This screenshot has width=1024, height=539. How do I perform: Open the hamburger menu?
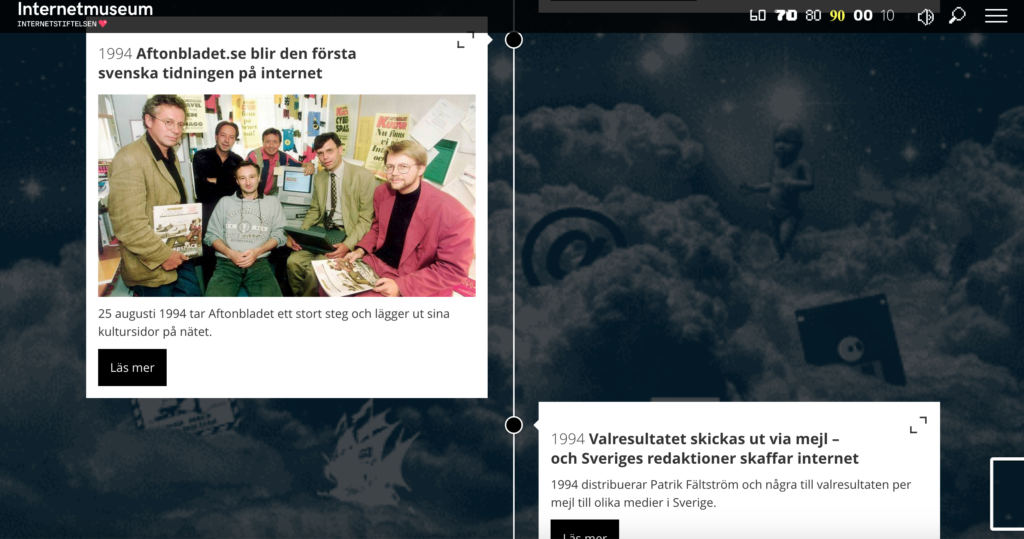[996, 16]
